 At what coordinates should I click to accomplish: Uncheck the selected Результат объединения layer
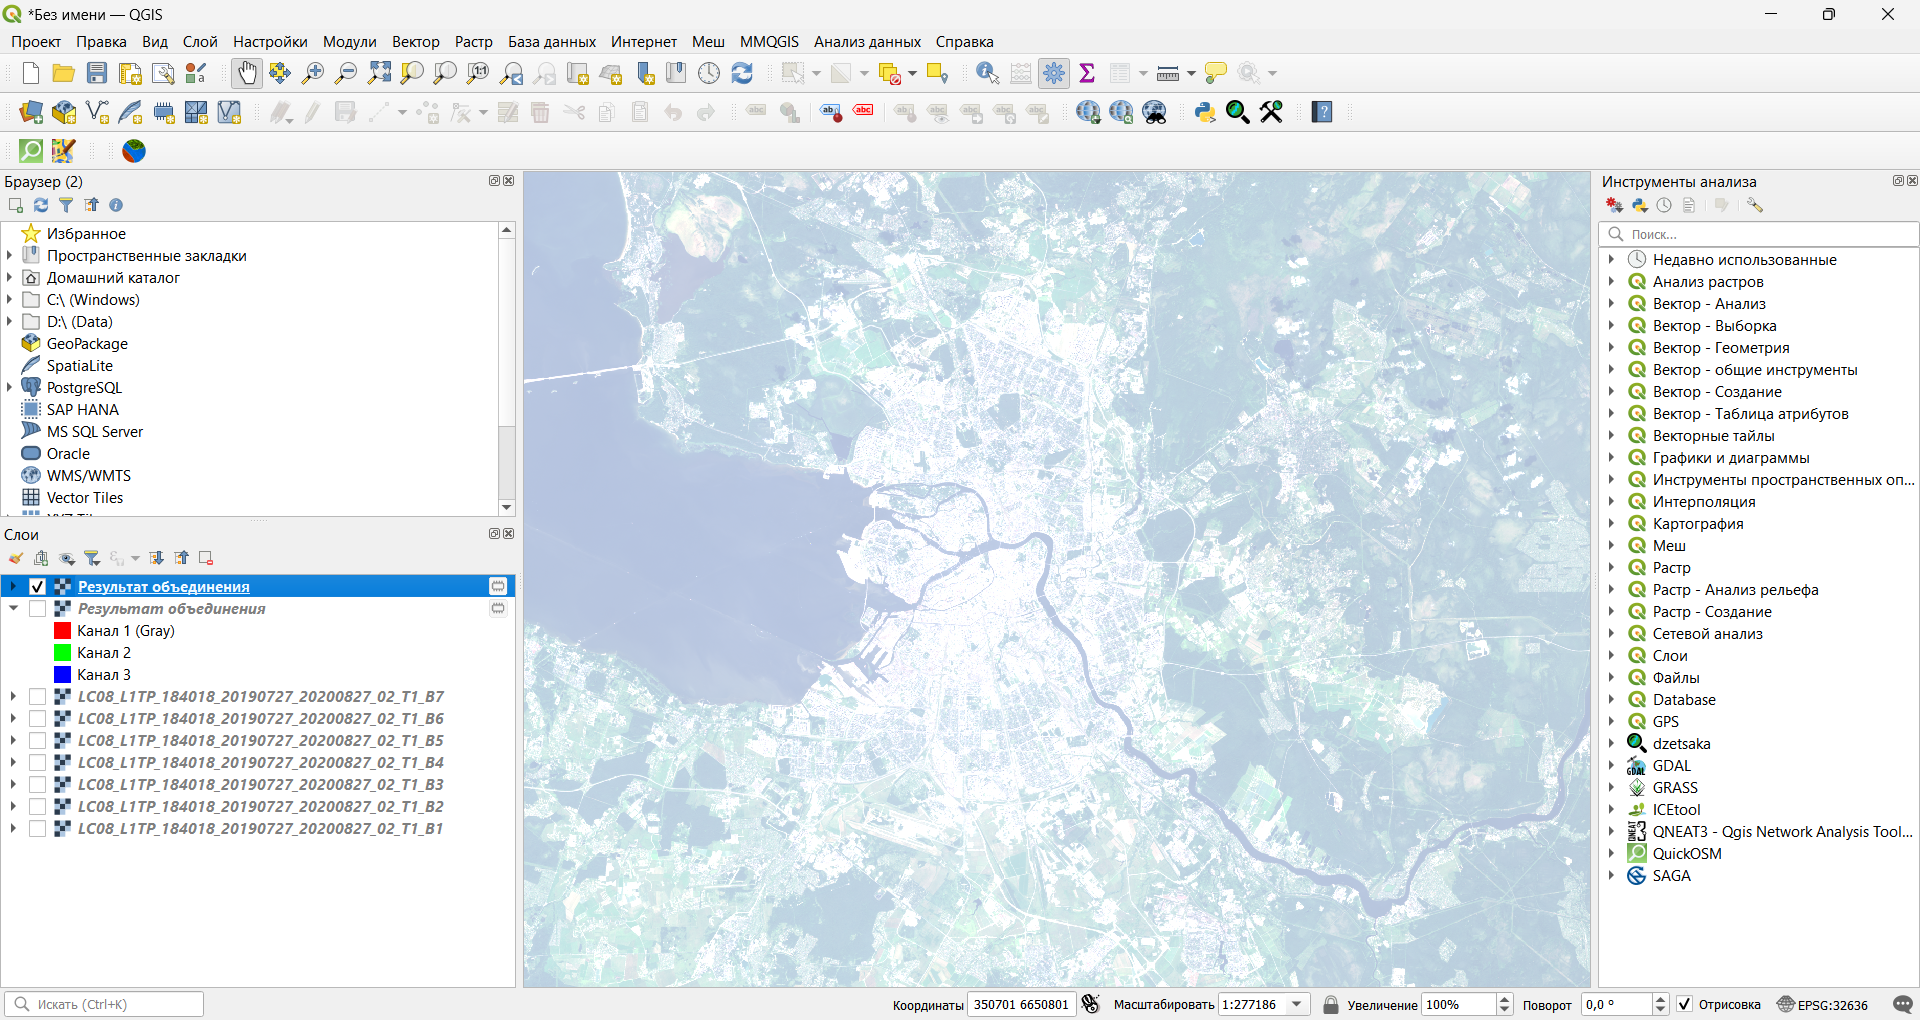38,587
